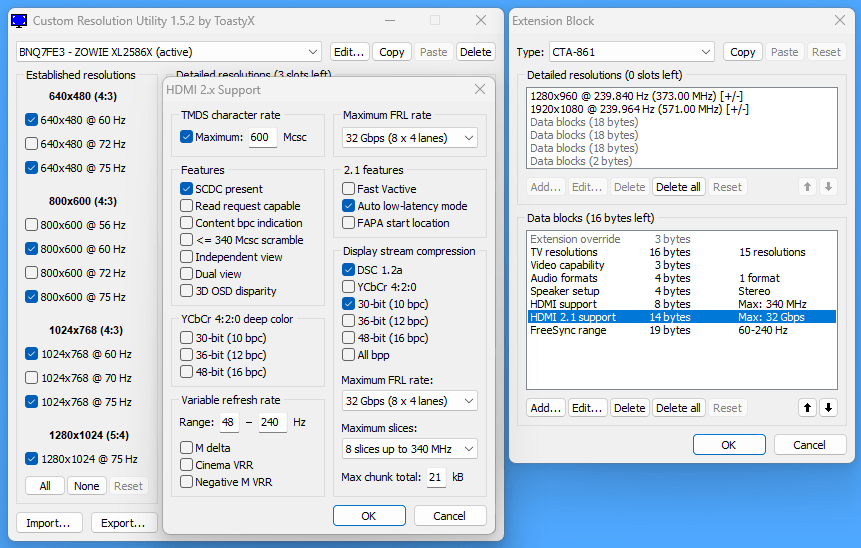Viewport: 861px width, 548px height.
Task: Click Max chunk total field
Action: [436, 477]
